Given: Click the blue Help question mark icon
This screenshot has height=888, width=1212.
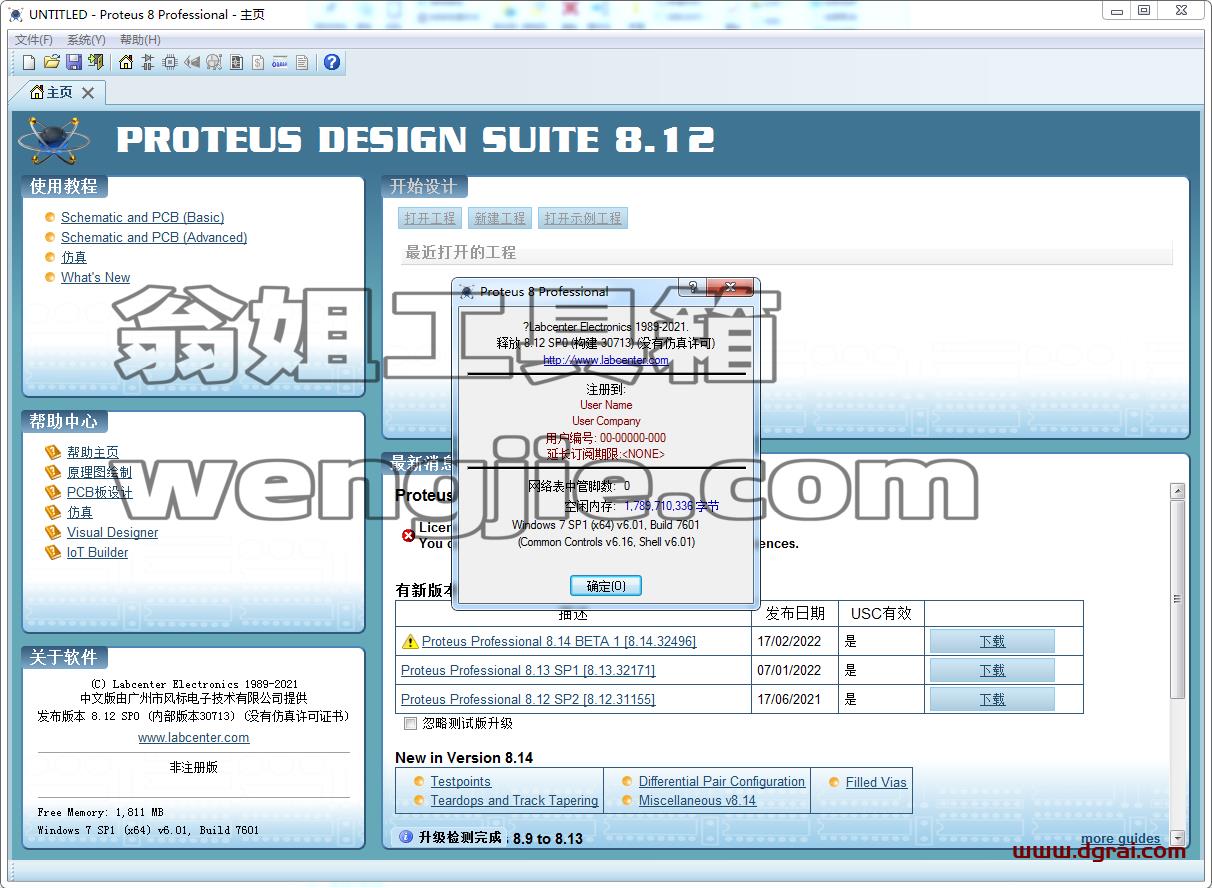Looking at the screenshot, I should pyautogui.click(x=332, y=62).
